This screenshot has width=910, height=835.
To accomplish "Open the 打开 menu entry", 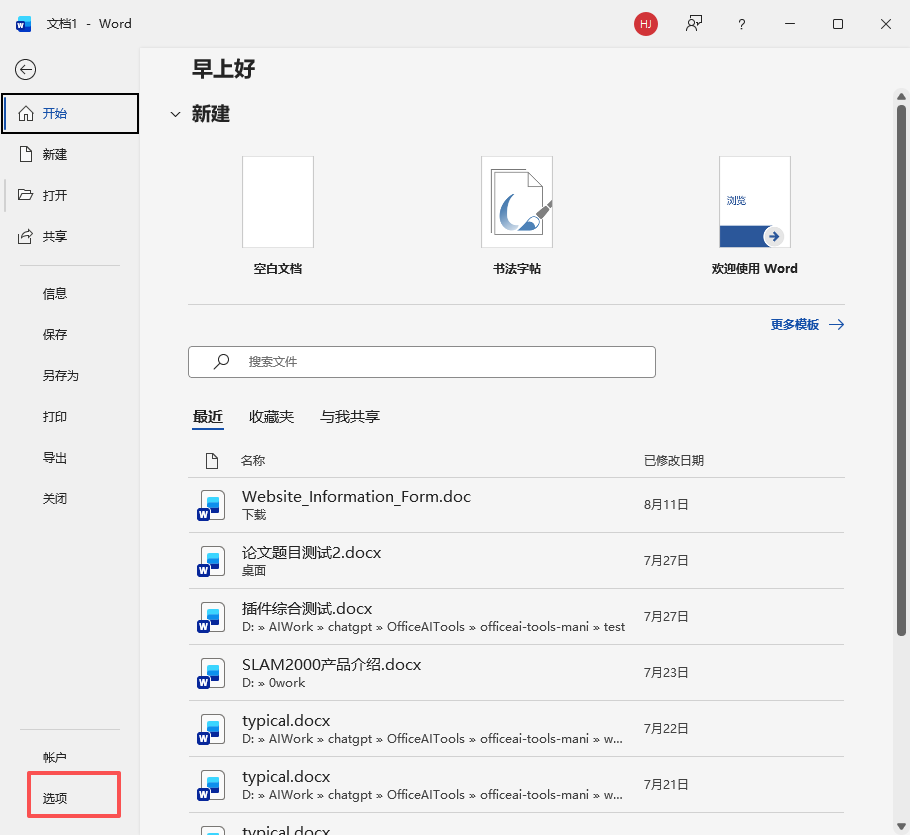I will (70, 195).
